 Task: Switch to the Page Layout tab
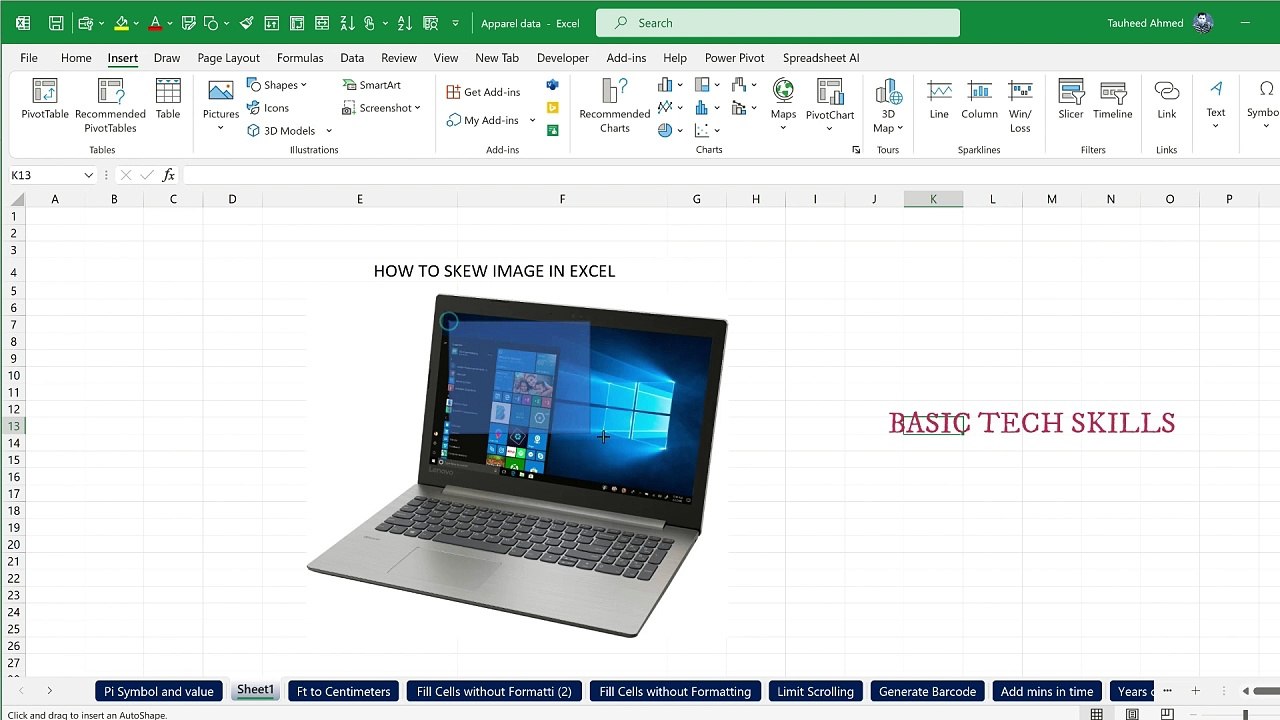coord(228,58)
